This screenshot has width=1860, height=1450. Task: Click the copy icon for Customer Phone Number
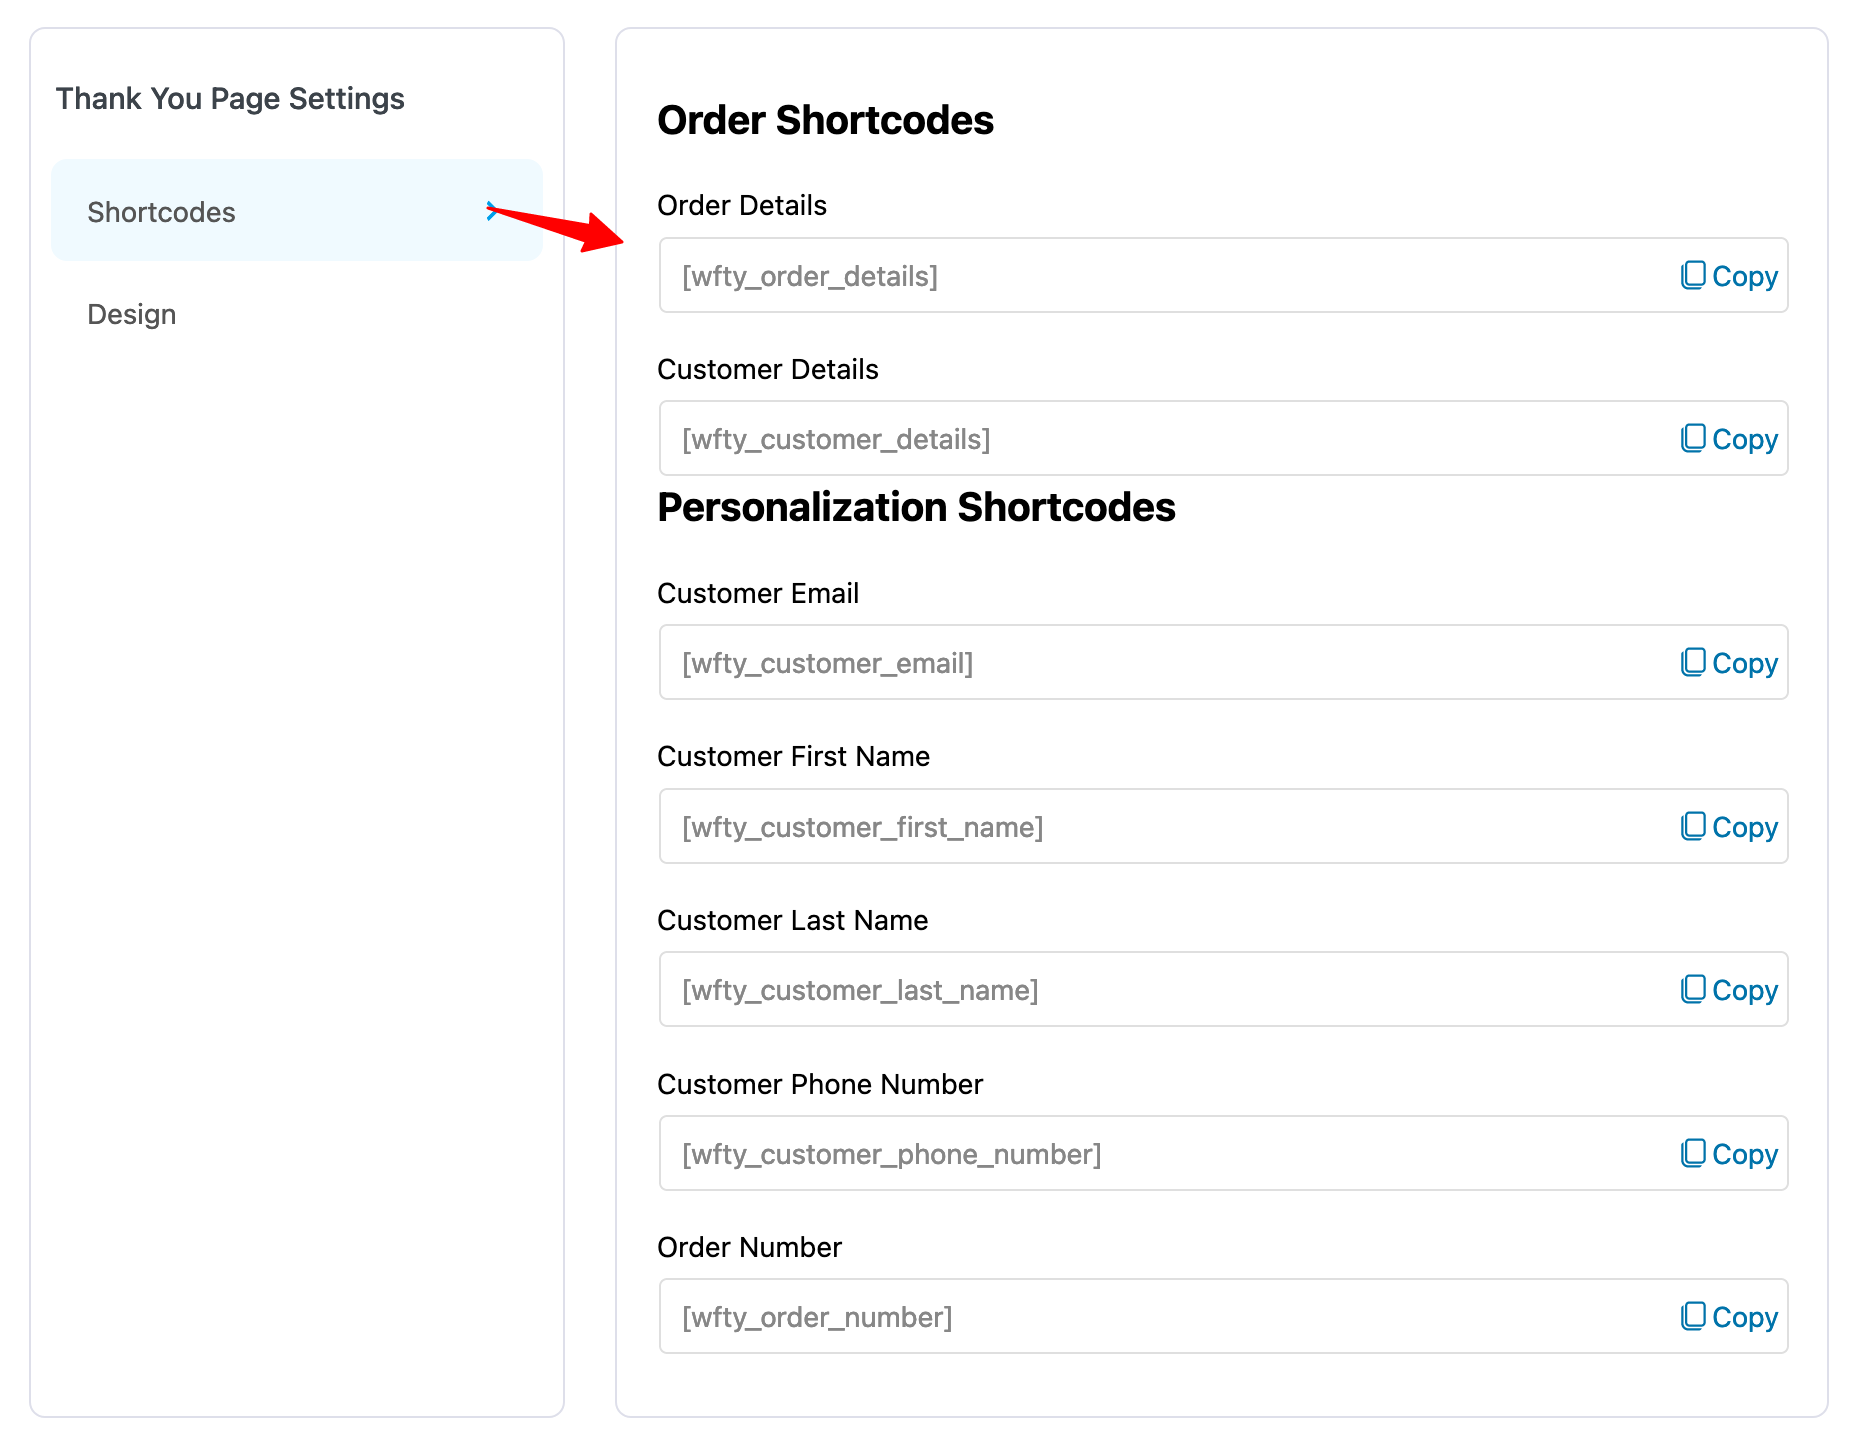1694,1153
